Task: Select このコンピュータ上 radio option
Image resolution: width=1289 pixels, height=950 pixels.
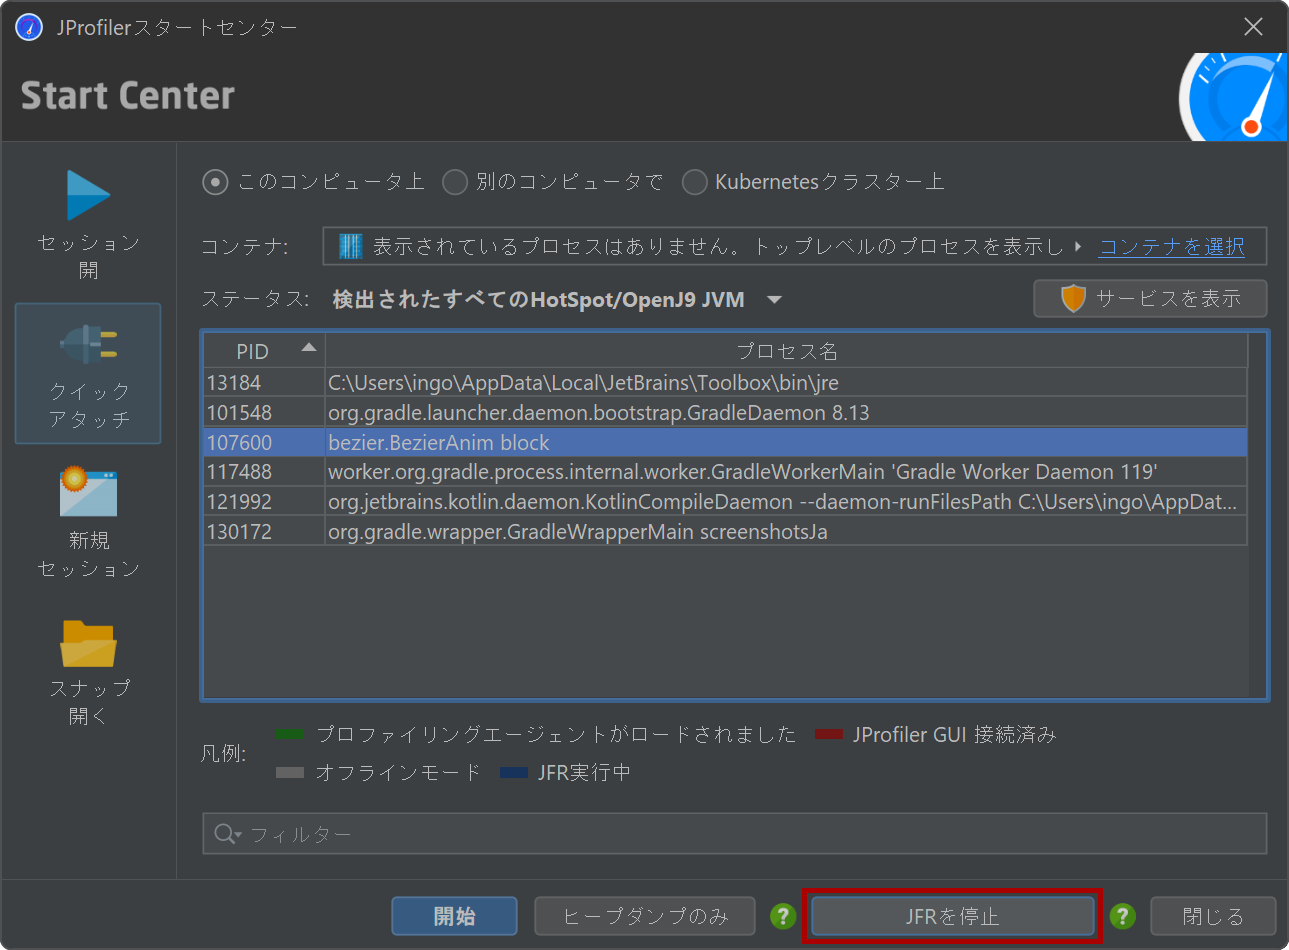Action: (314, 182)
